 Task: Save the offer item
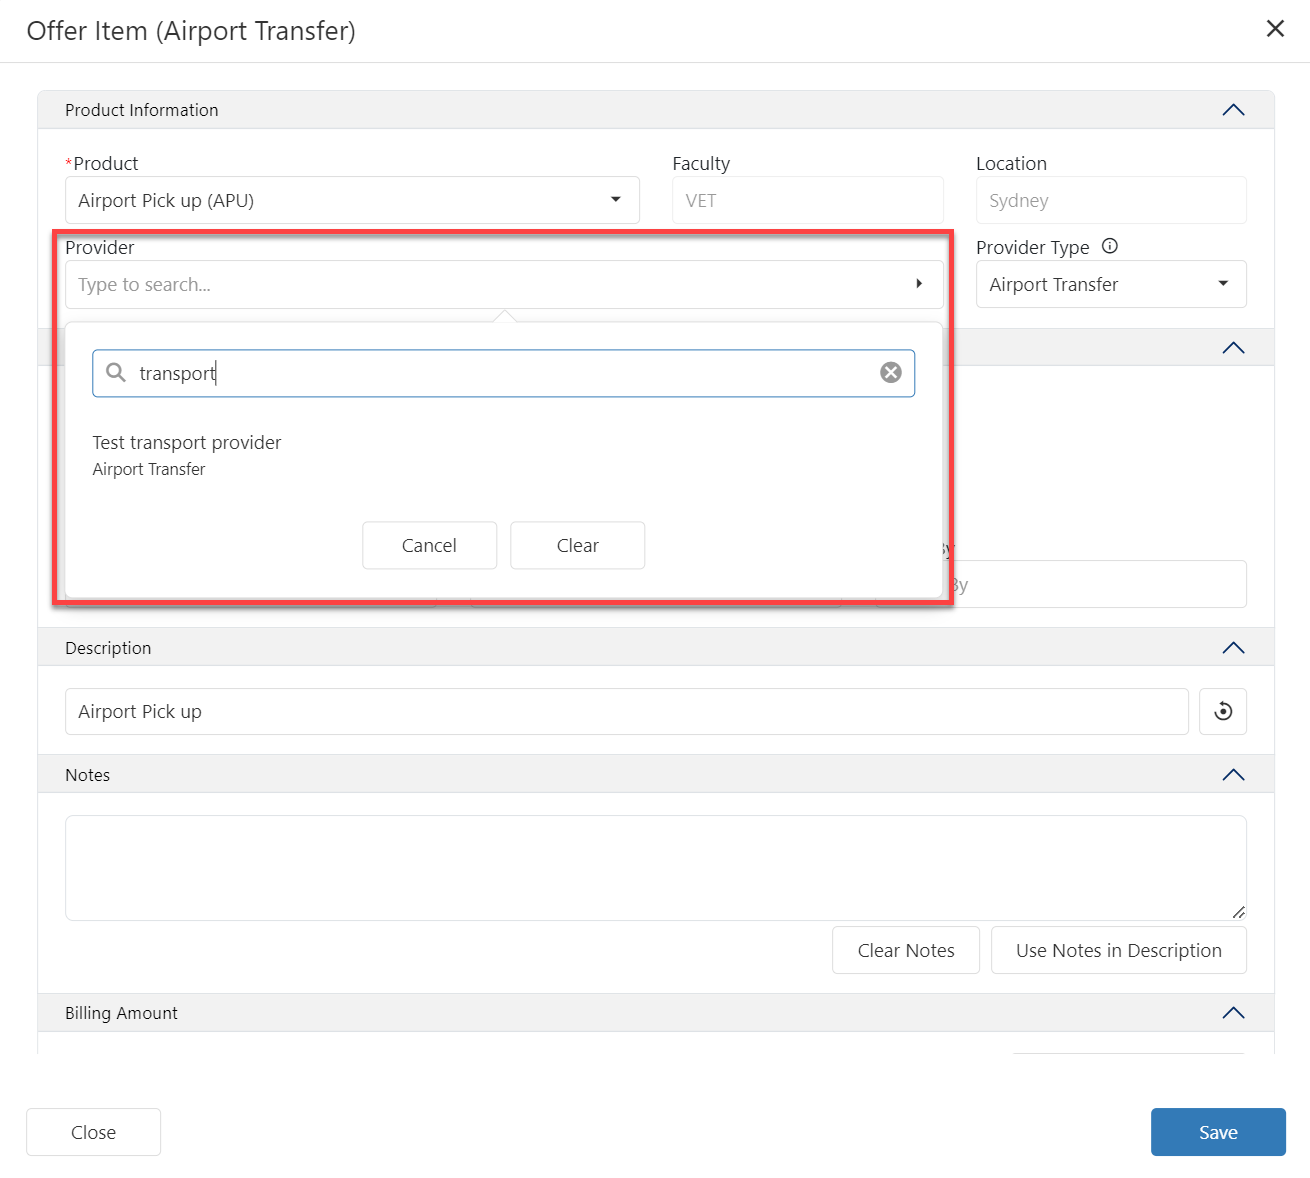(x=1217, y=1132)
